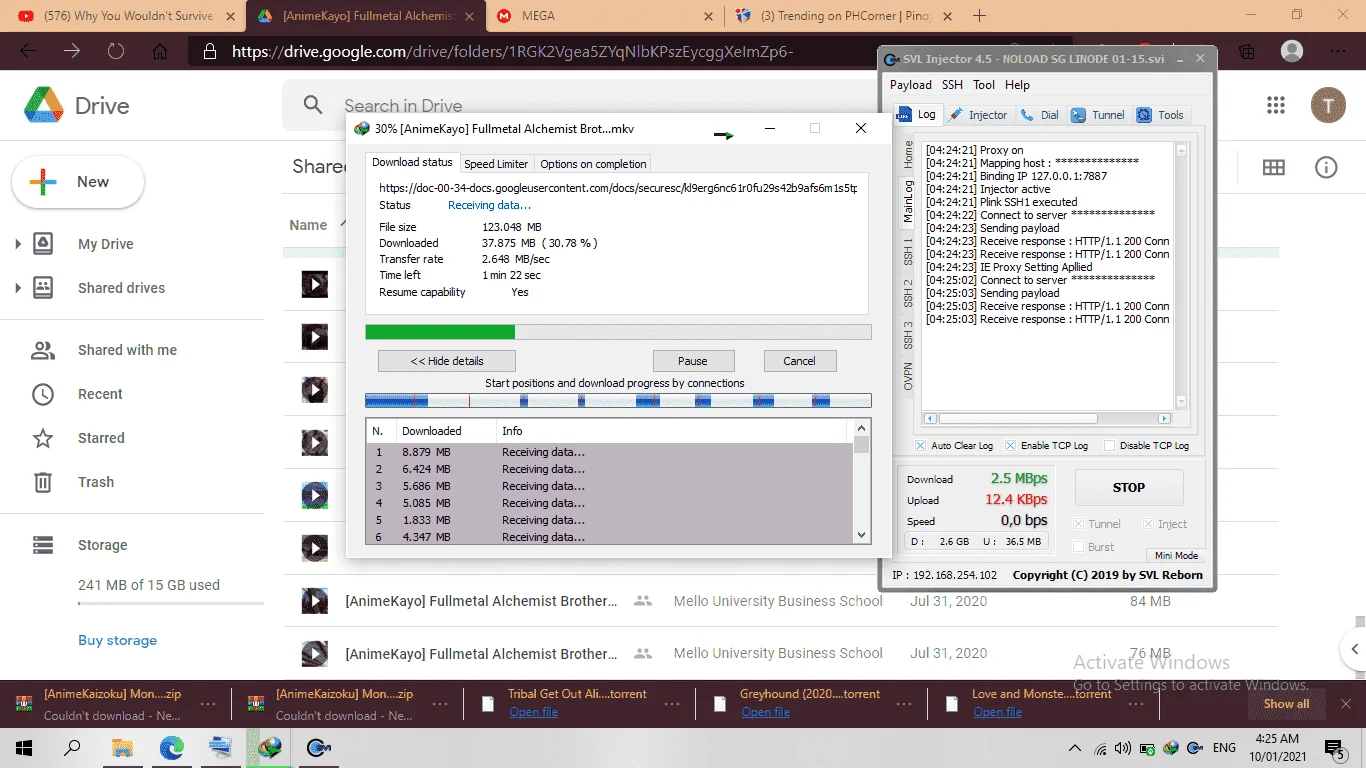
Task: Toggle the Burst checkbox in SVL Injector
Action: click(1078, 547)
